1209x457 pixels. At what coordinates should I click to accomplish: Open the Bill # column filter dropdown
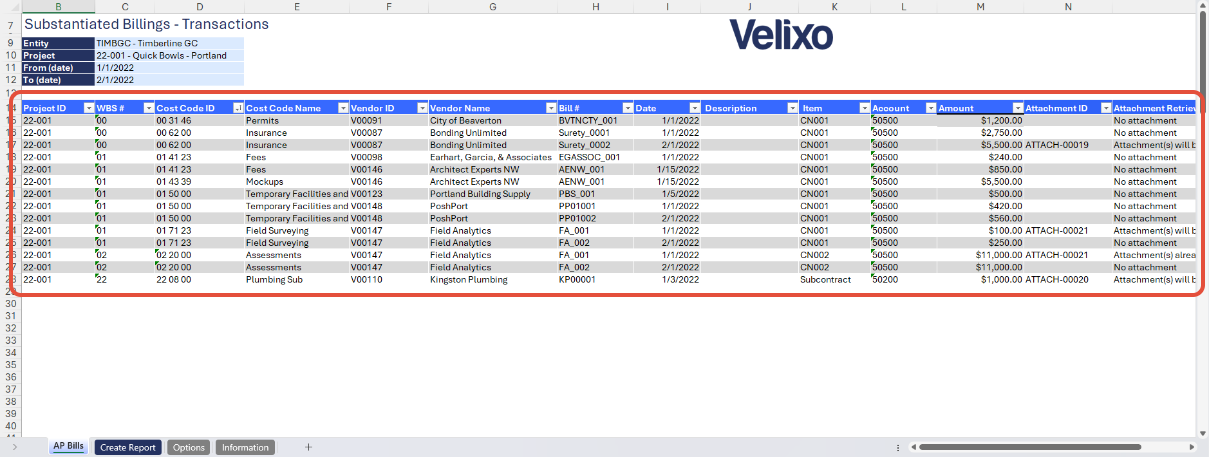coord(627,108)
